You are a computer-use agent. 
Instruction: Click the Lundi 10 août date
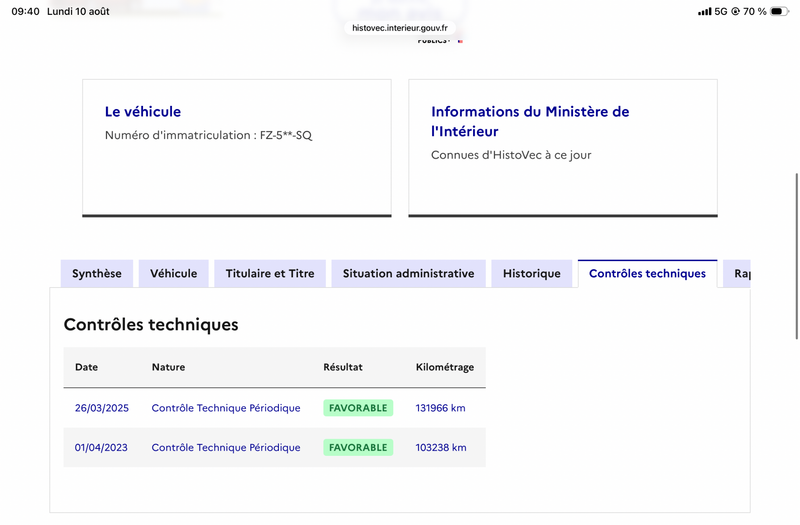[x=78, y=11]
